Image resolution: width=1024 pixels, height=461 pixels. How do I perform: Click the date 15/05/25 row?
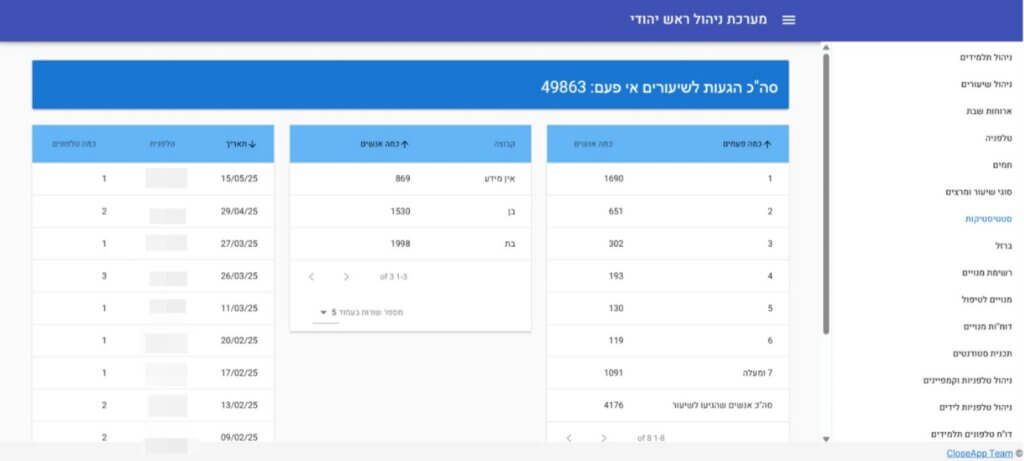tap(153, 178)
